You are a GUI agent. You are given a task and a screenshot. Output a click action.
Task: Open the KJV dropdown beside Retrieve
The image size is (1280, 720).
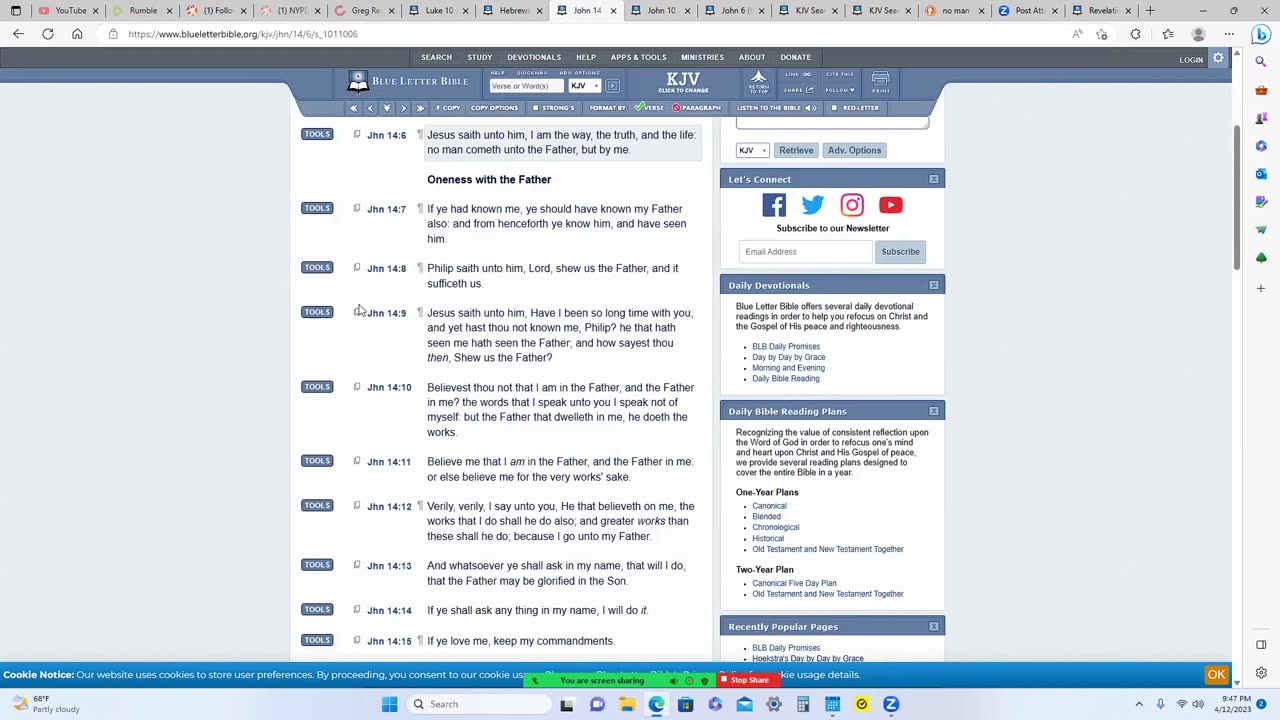coord(752,150)
